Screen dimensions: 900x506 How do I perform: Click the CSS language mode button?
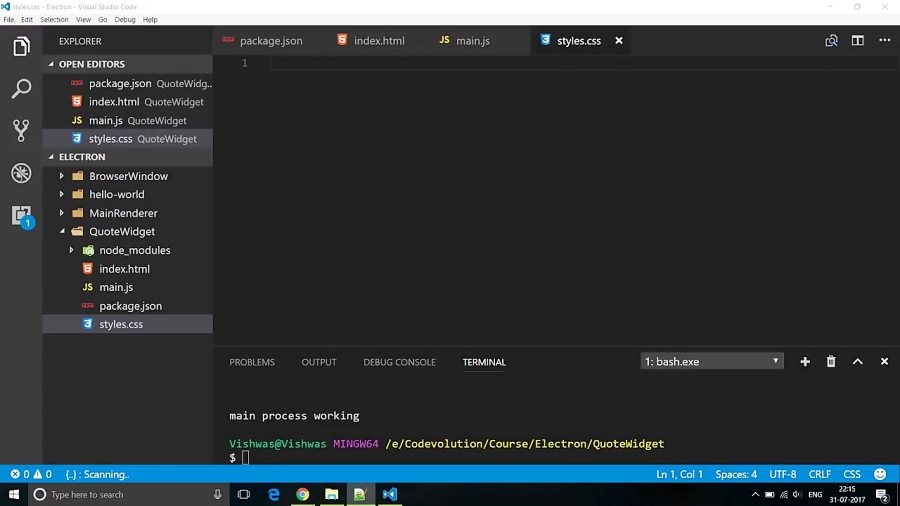click(852, 474)
